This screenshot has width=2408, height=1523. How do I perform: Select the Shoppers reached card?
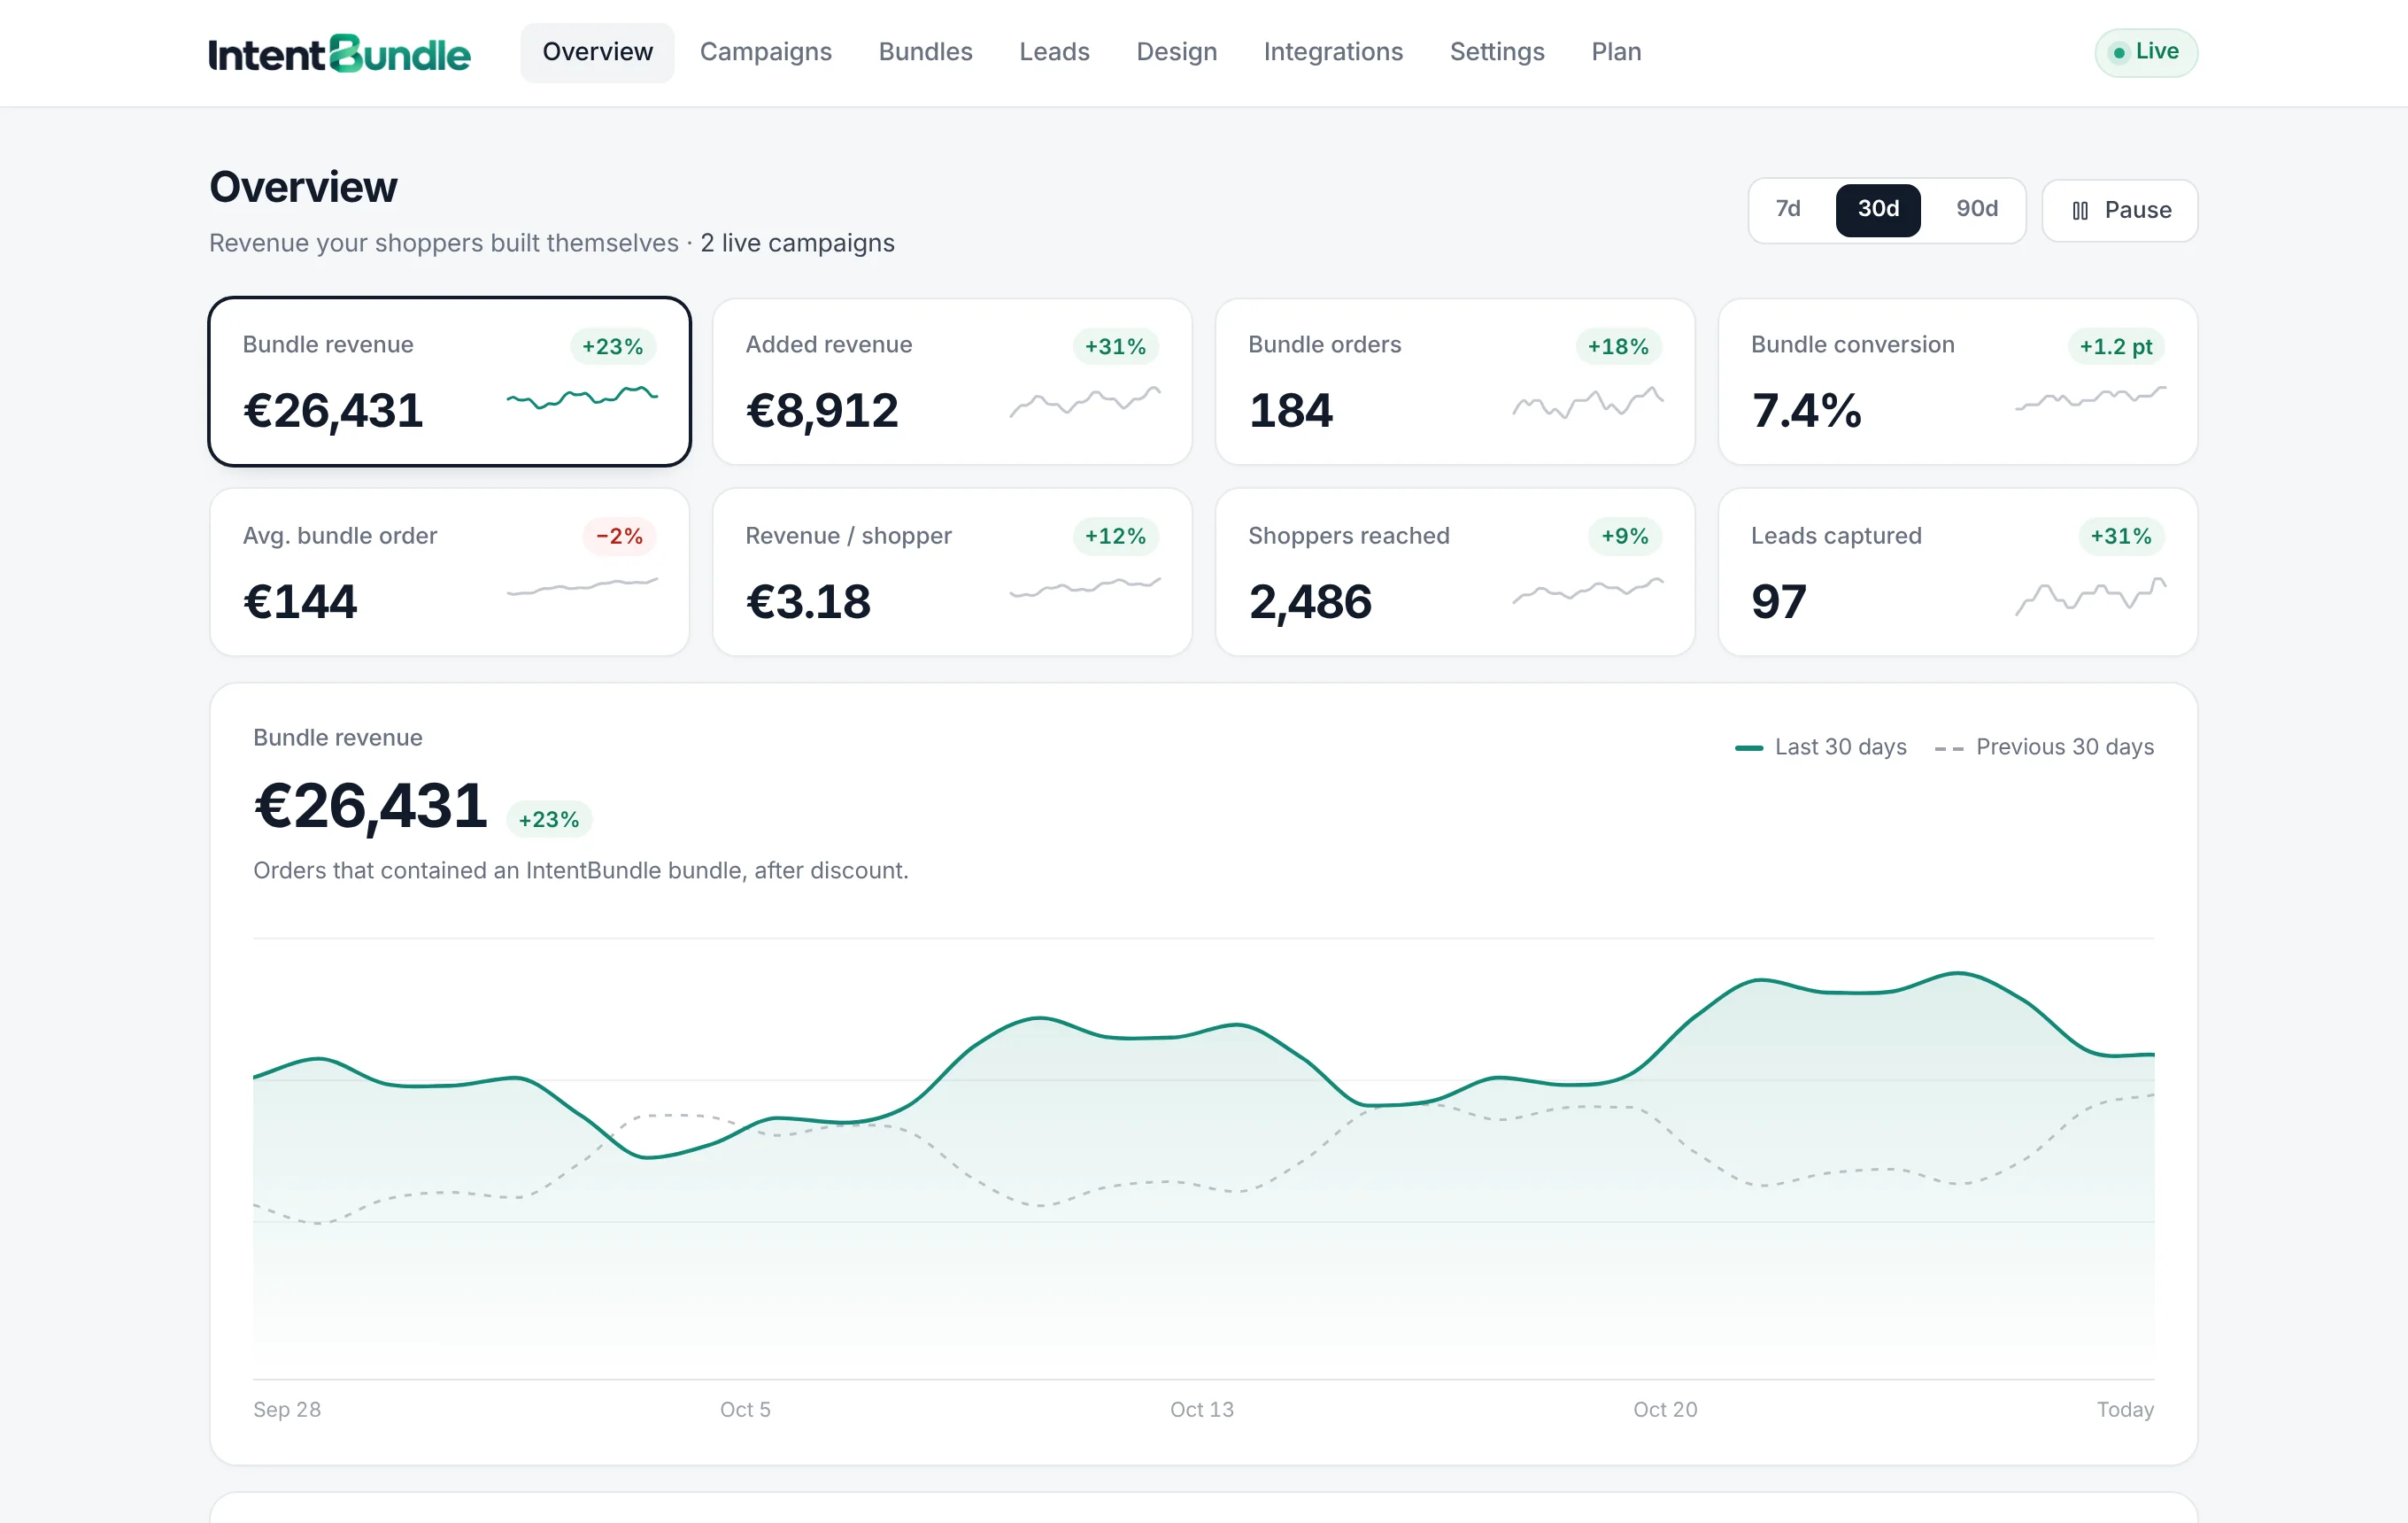pyautogui.click(x=1455, y=572)
